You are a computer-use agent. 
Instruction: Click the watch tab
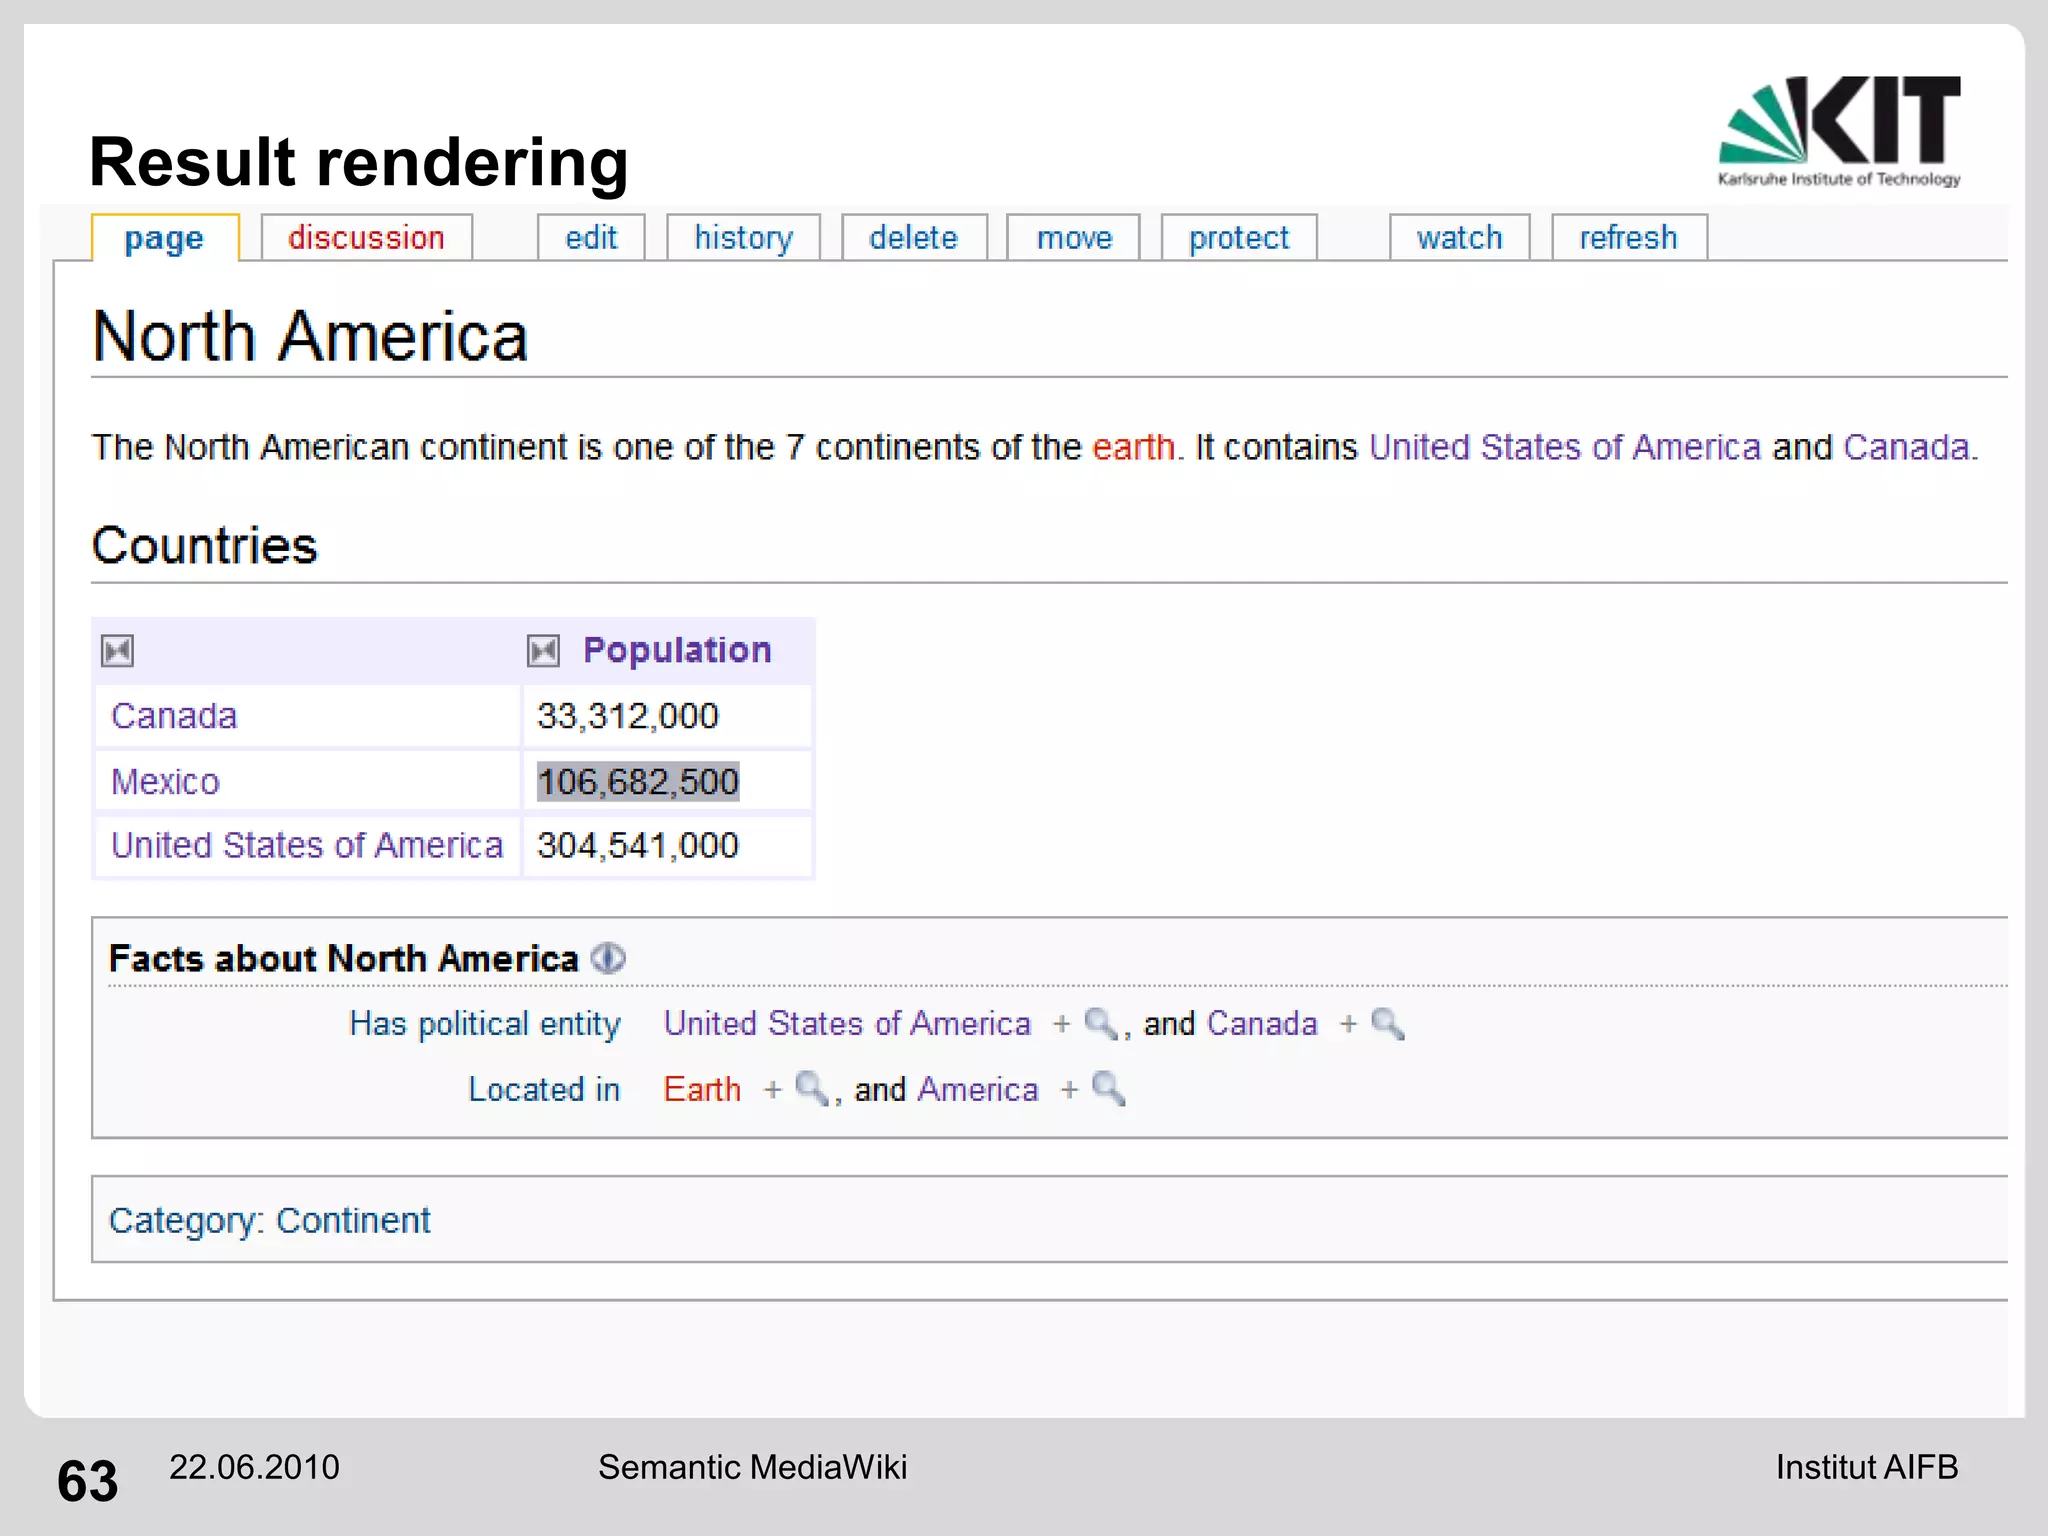pyautogui.click(x=1459, y=238)
